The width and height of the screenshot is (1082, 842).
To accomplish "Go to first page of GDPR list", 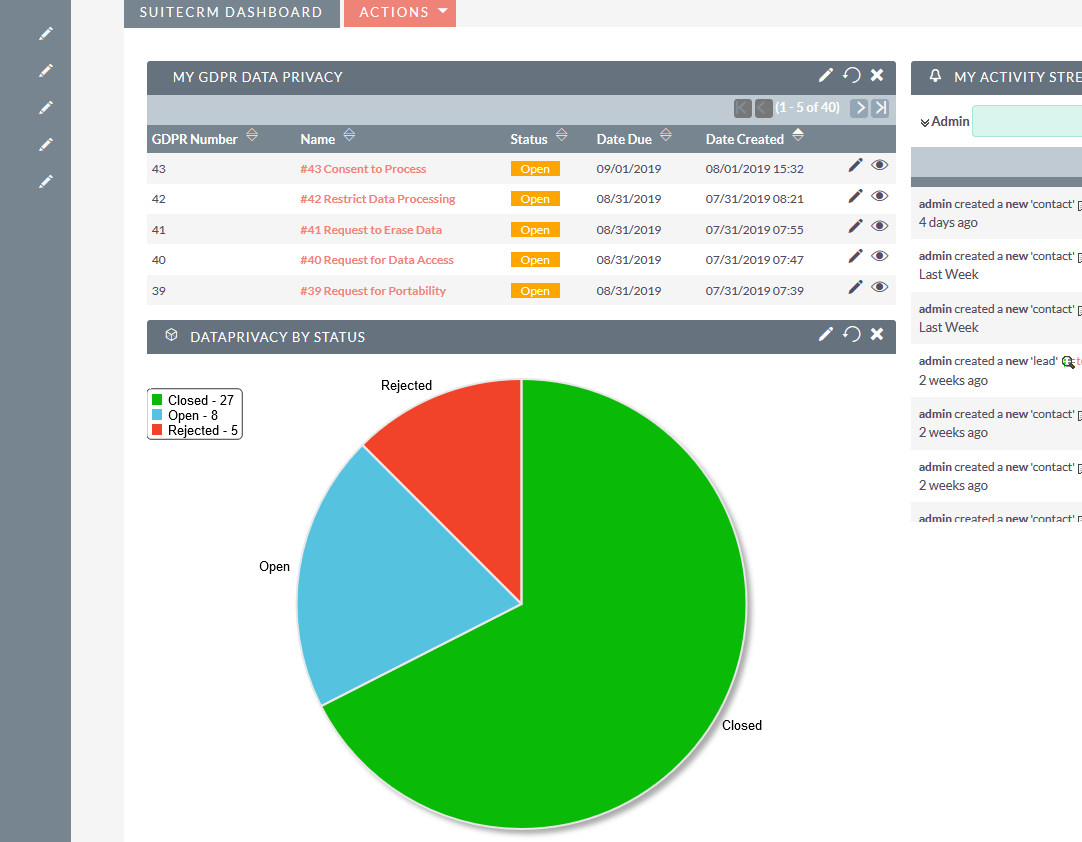I will pos(742,108).
